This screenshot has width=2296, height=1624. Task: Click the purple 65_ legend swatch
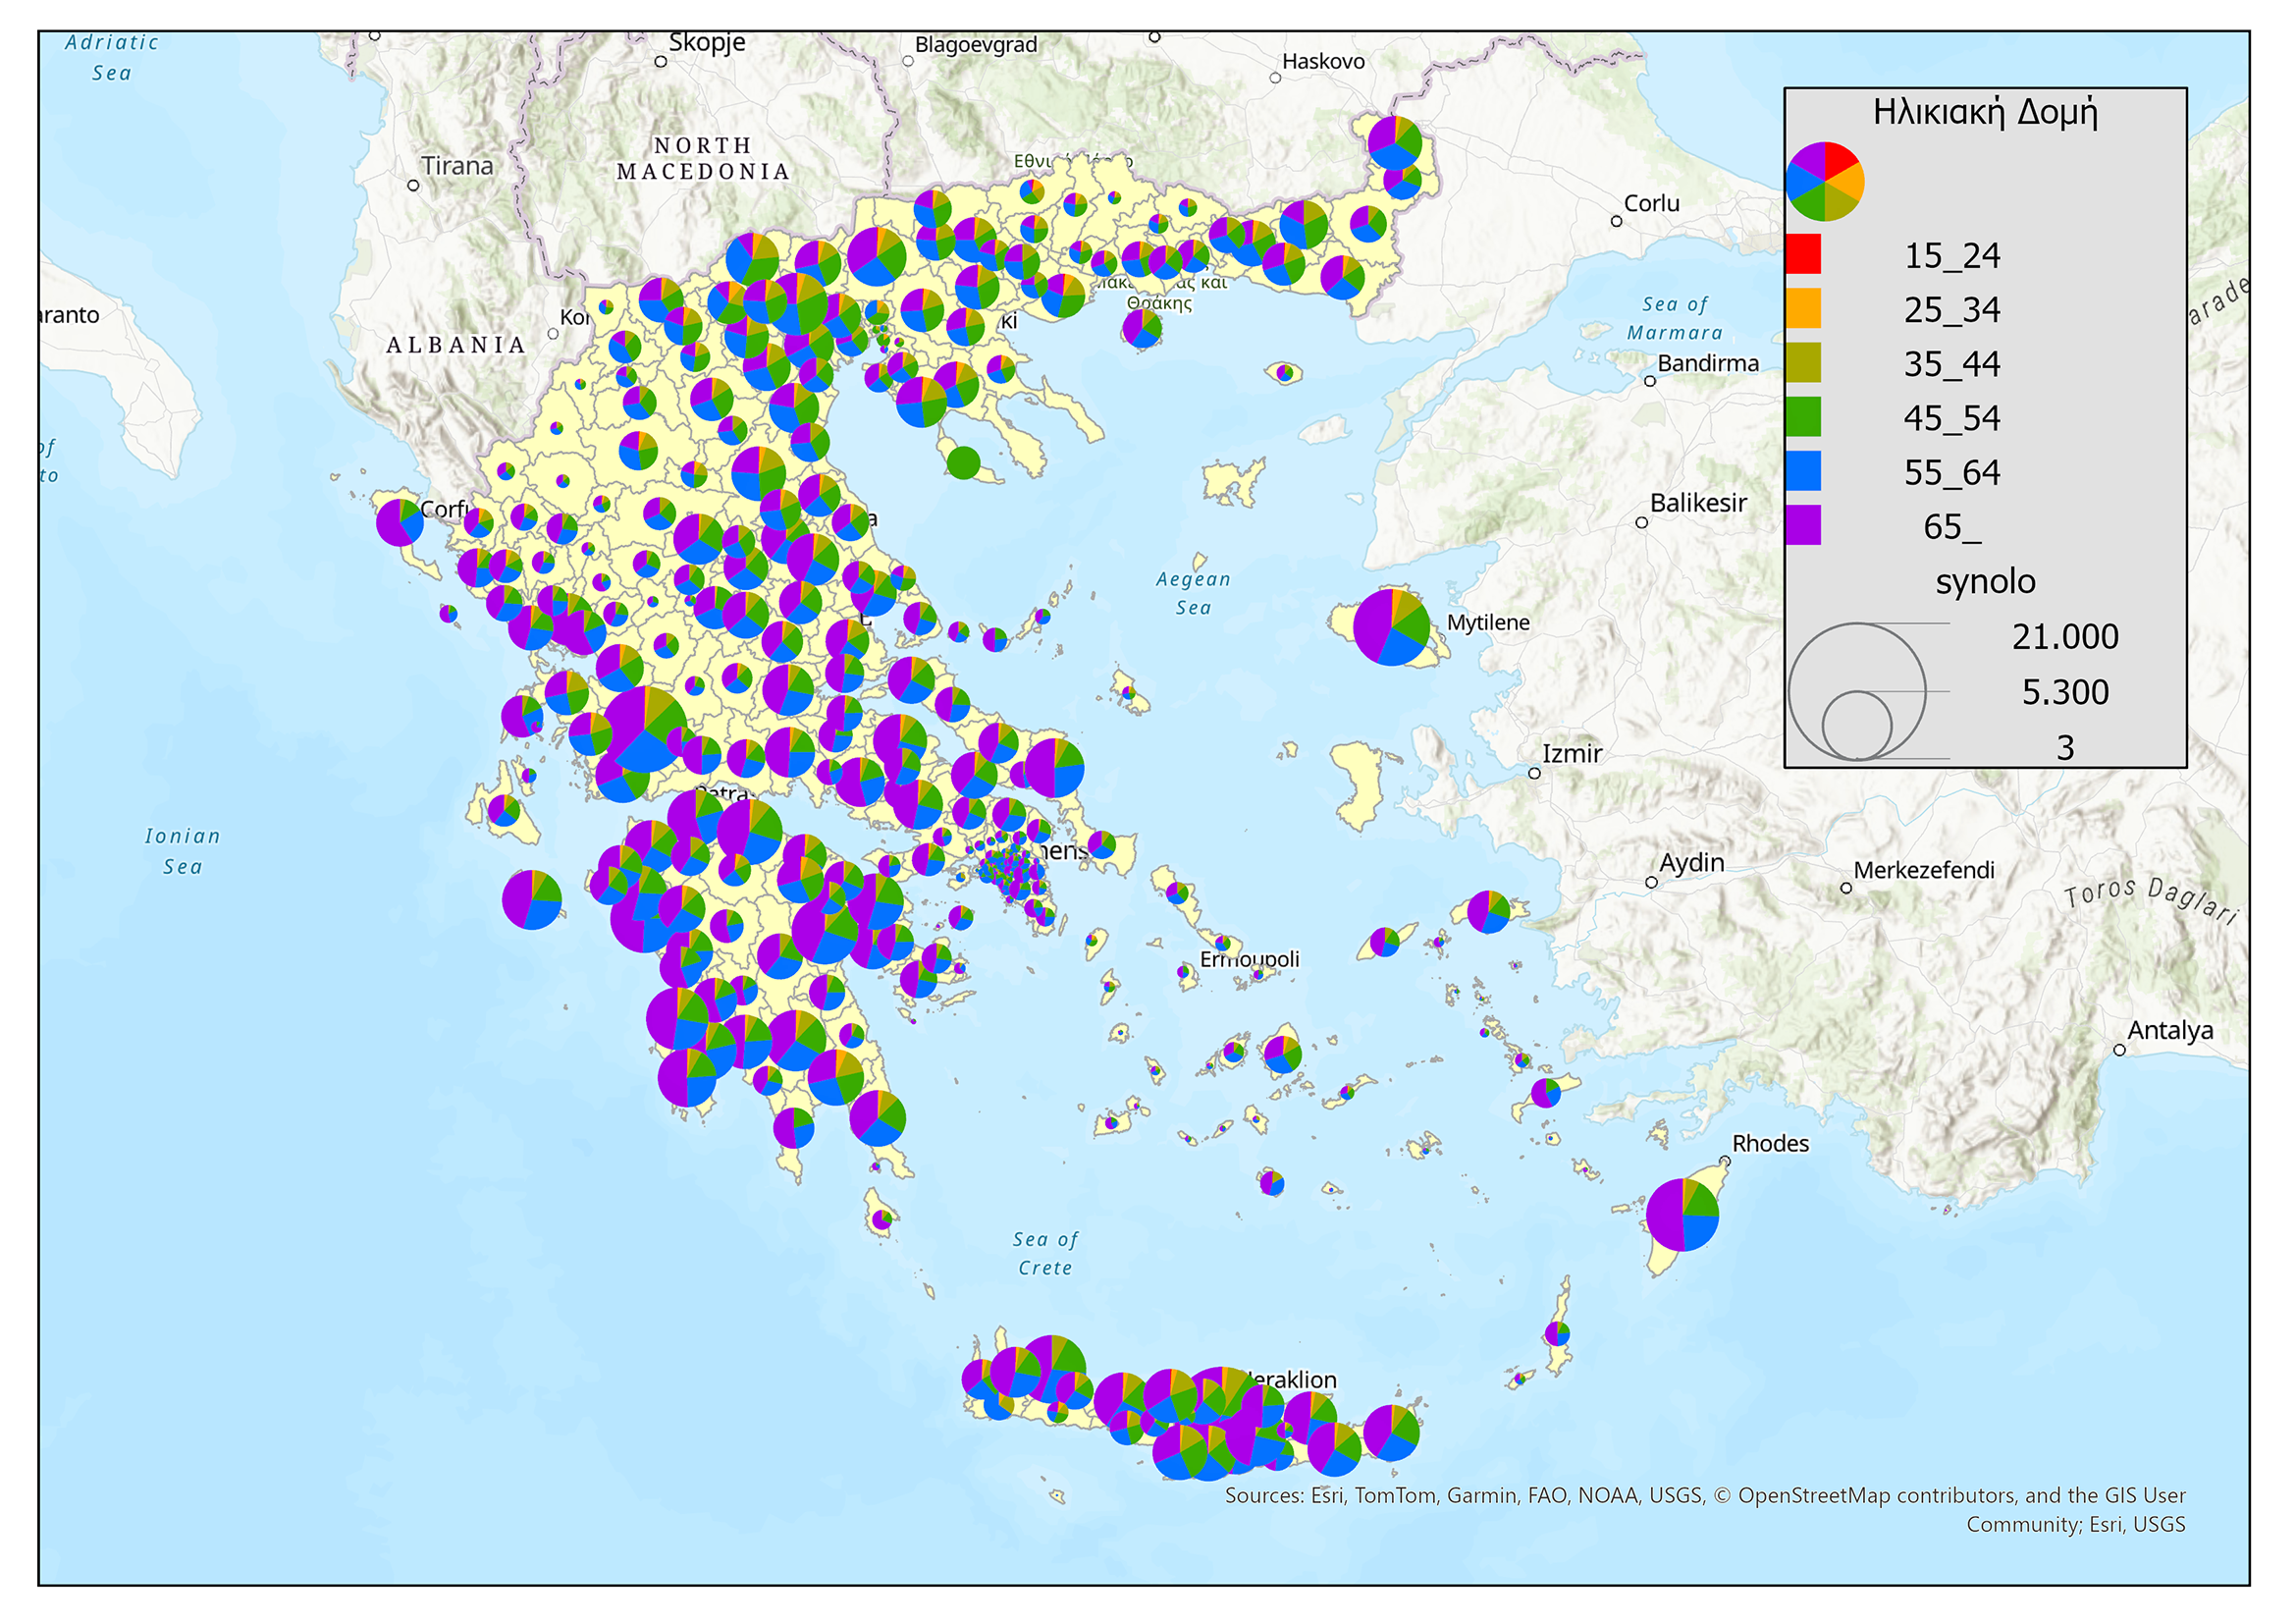[1802, 525]
